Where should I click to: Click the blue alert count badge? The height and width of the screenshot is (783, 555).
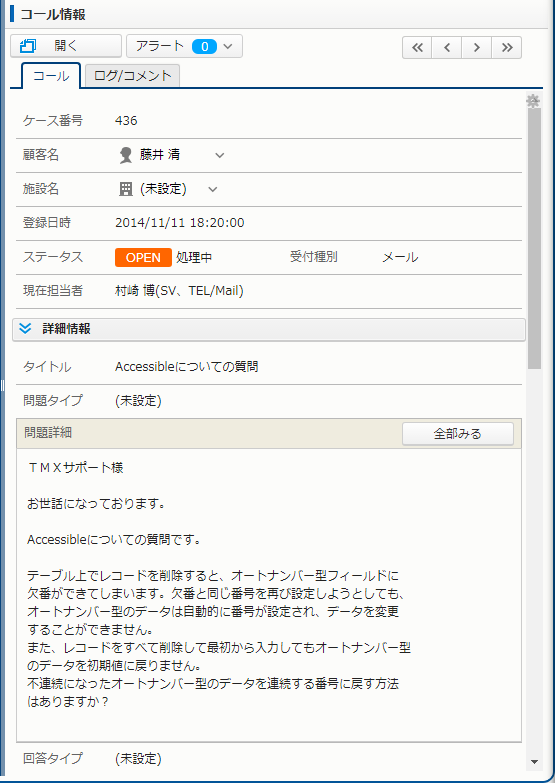(x=204, y=46)
